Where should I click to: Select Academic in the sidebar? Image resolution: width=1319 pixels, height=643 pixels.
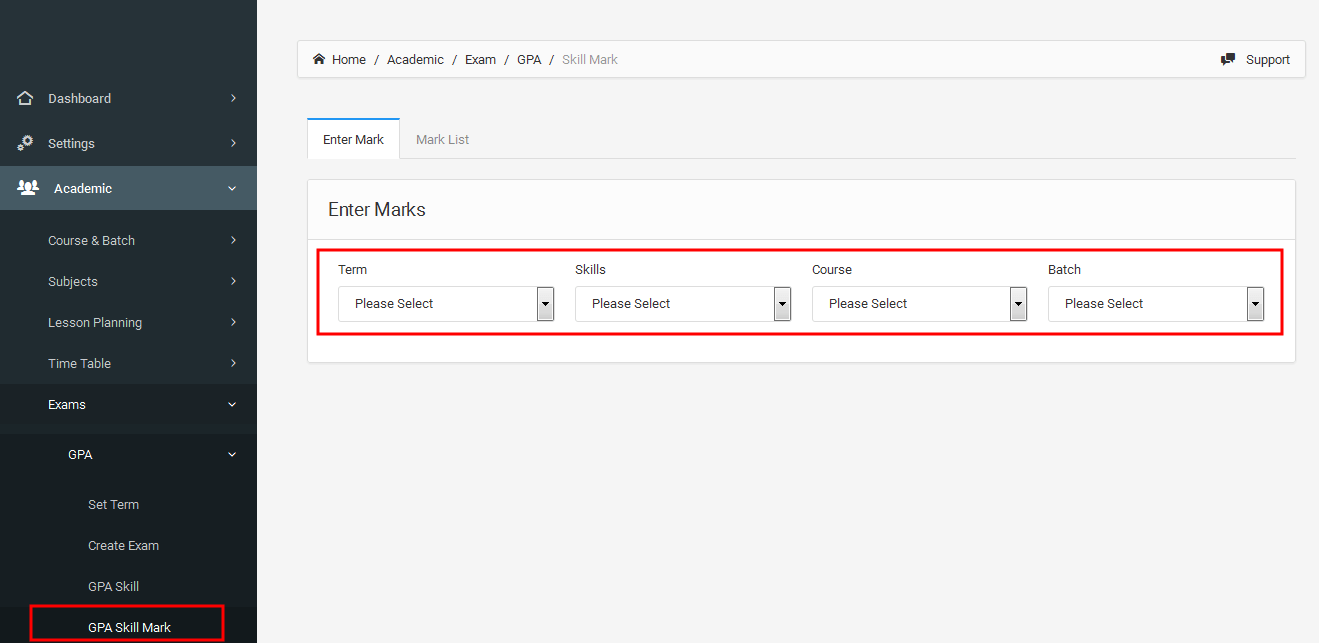tap(83, 188)
